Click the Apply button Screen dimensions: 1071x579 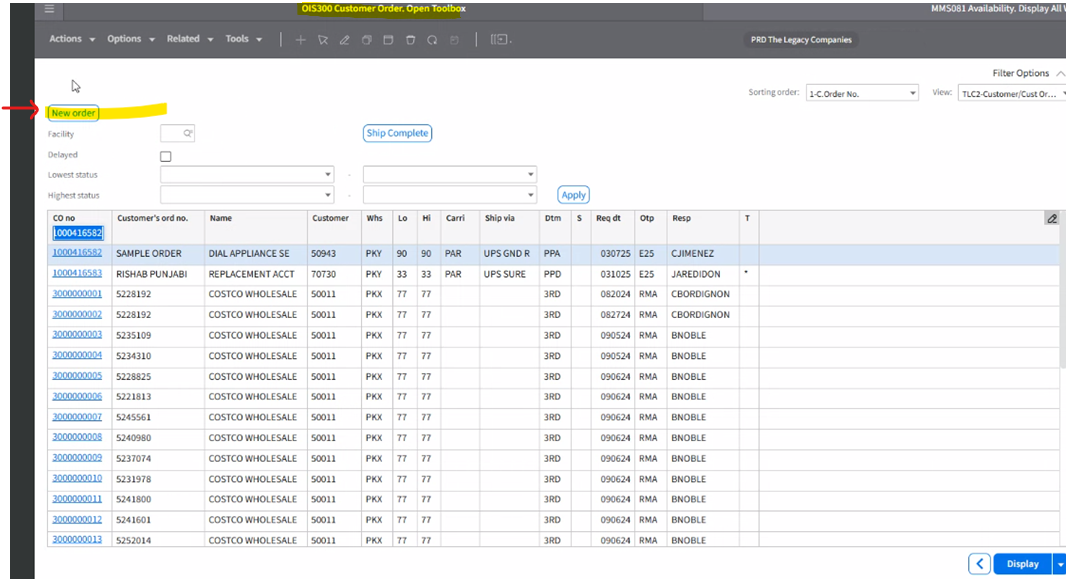coord(573,195)
